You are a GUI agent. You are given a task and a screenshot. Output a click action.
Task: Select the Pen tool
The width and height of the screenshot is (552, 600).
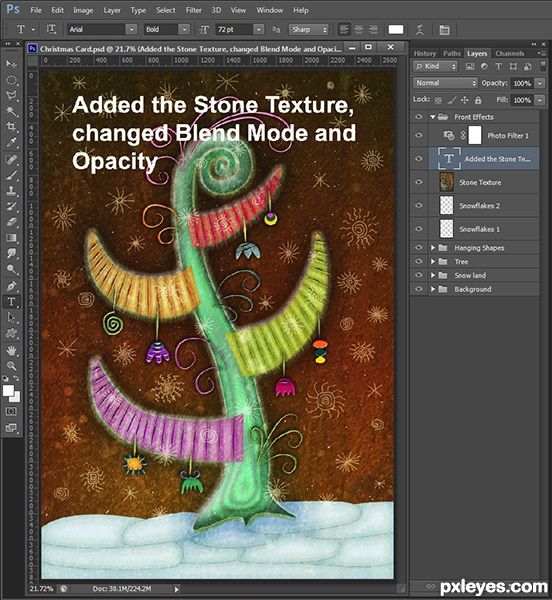(x=11, y=286)
